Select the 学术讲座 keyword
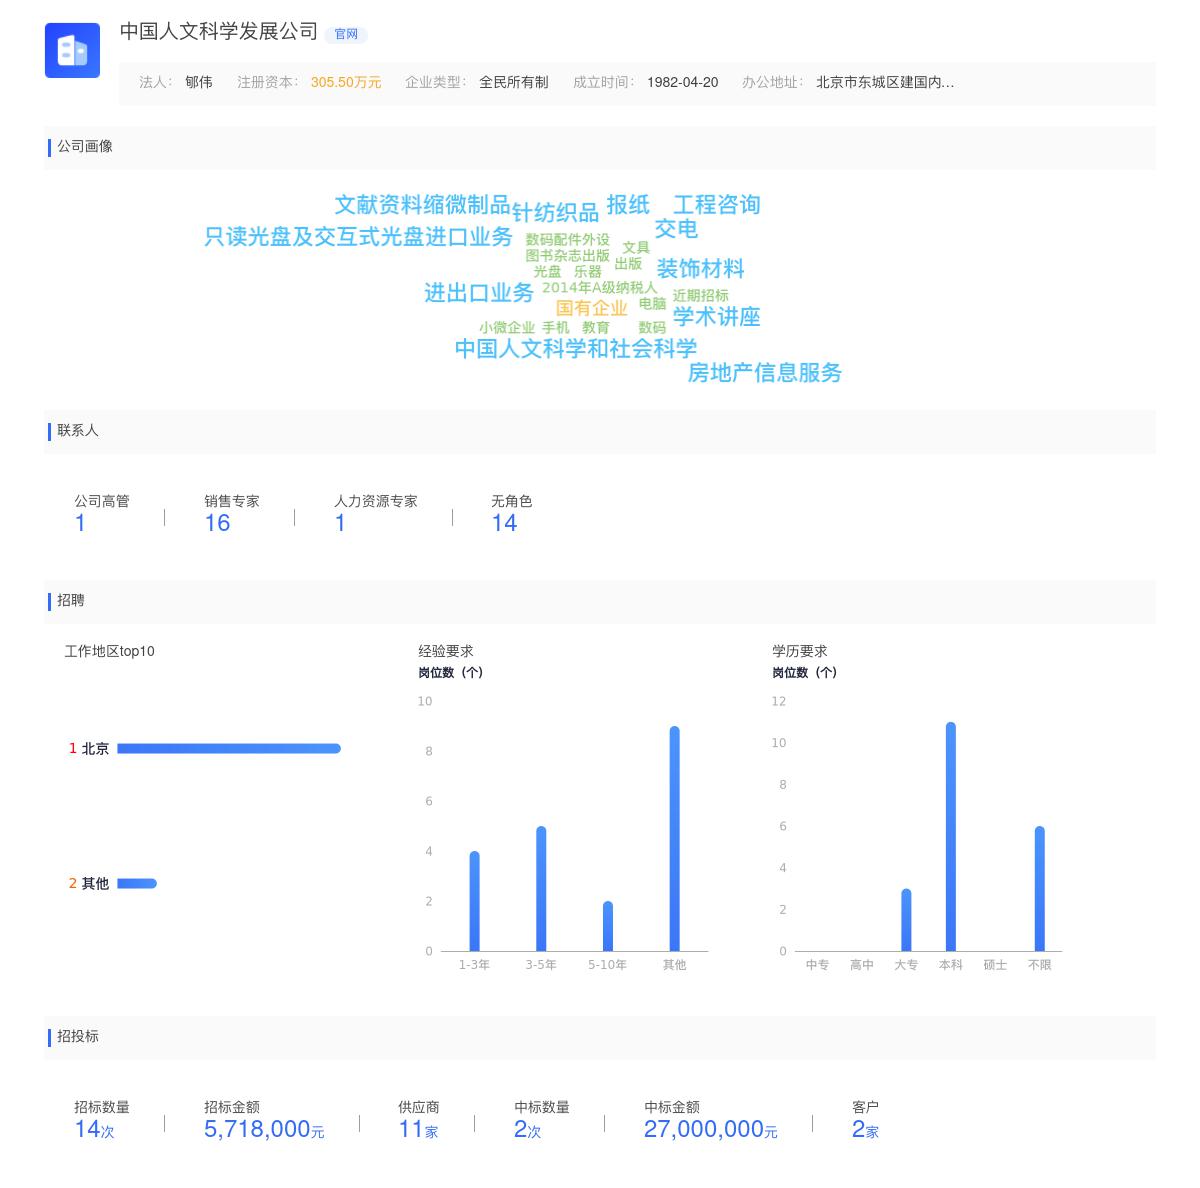 [716, 318]
